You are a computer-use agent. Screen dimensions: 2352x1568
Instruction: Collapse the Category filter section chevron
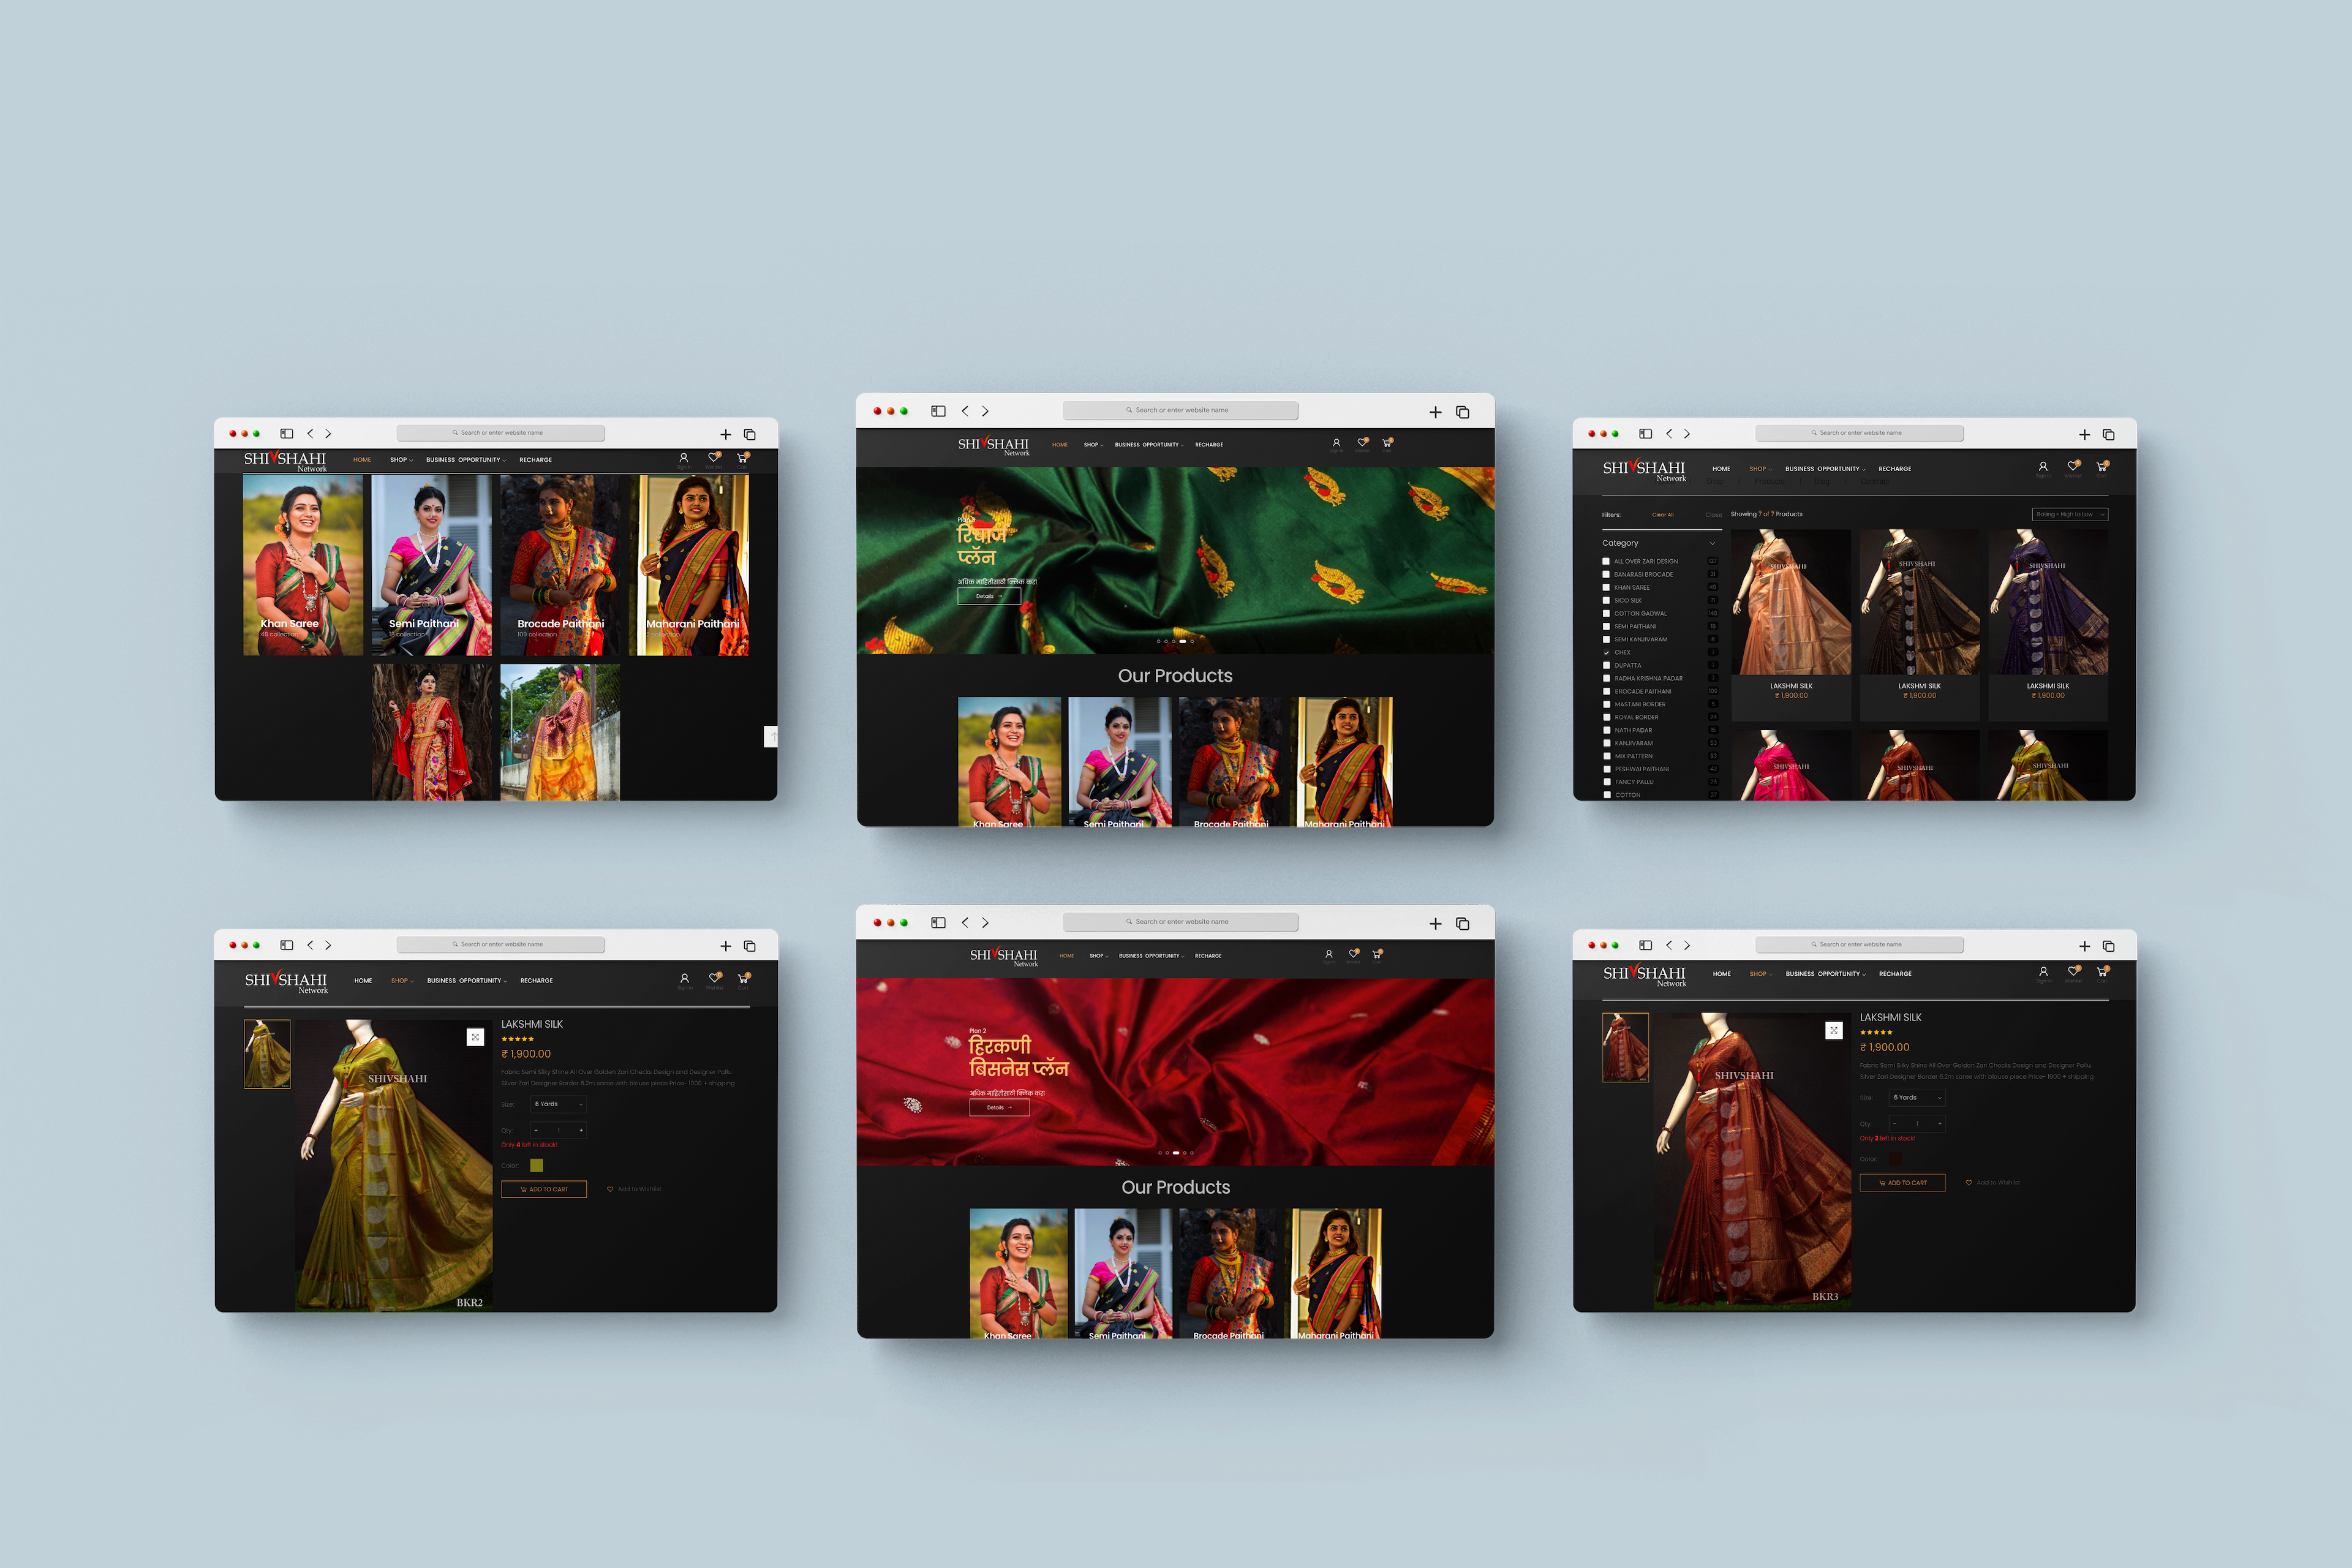[x=1712, y=543]
